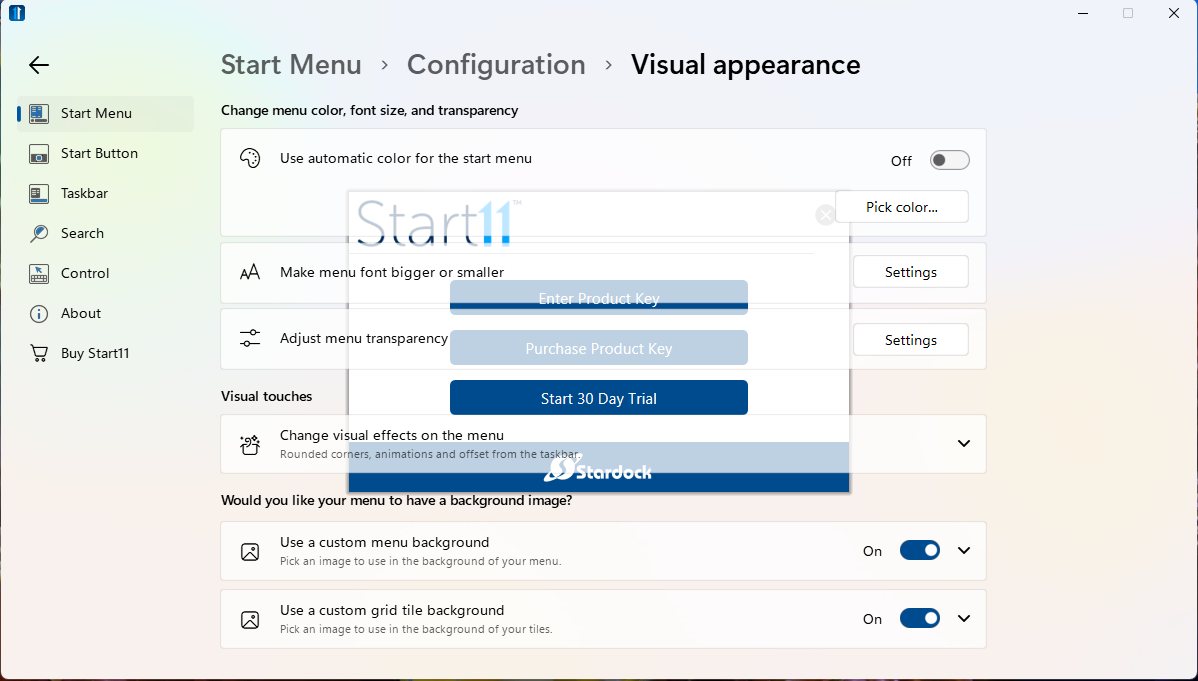
Task: Open the Start Menu section
Action: point(105,113)
